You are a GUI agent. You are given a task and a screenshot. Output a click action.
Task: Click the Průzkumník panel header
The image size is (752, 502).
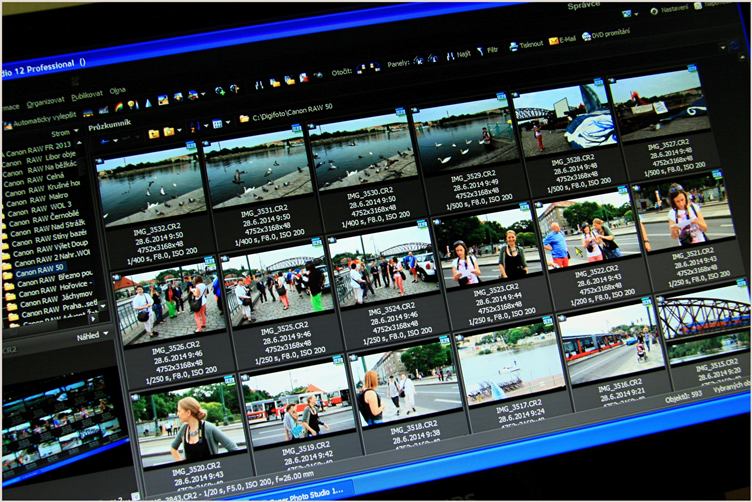coord(109,126)
